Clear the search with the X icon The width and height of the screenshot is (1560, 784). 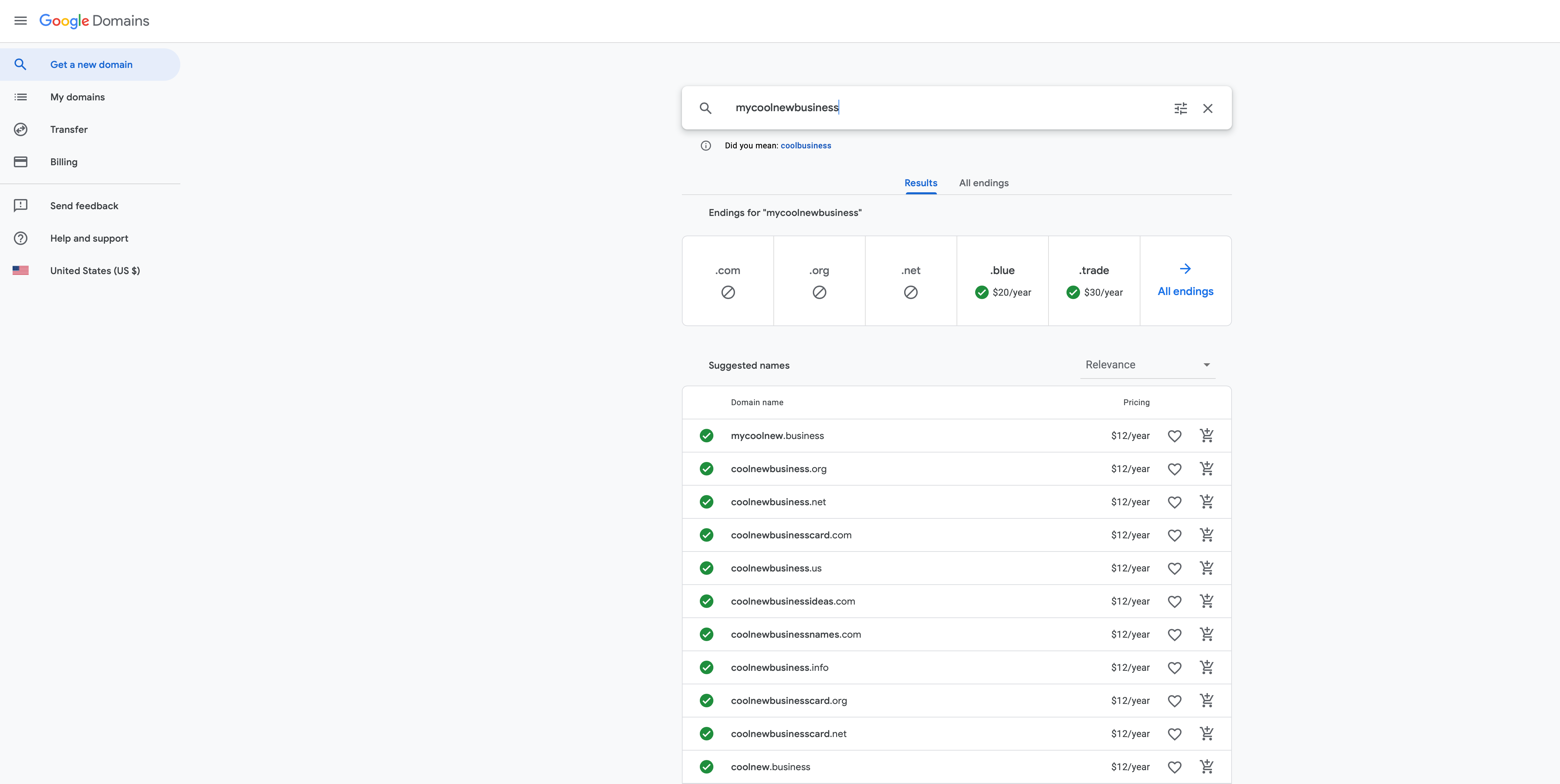1207,108
